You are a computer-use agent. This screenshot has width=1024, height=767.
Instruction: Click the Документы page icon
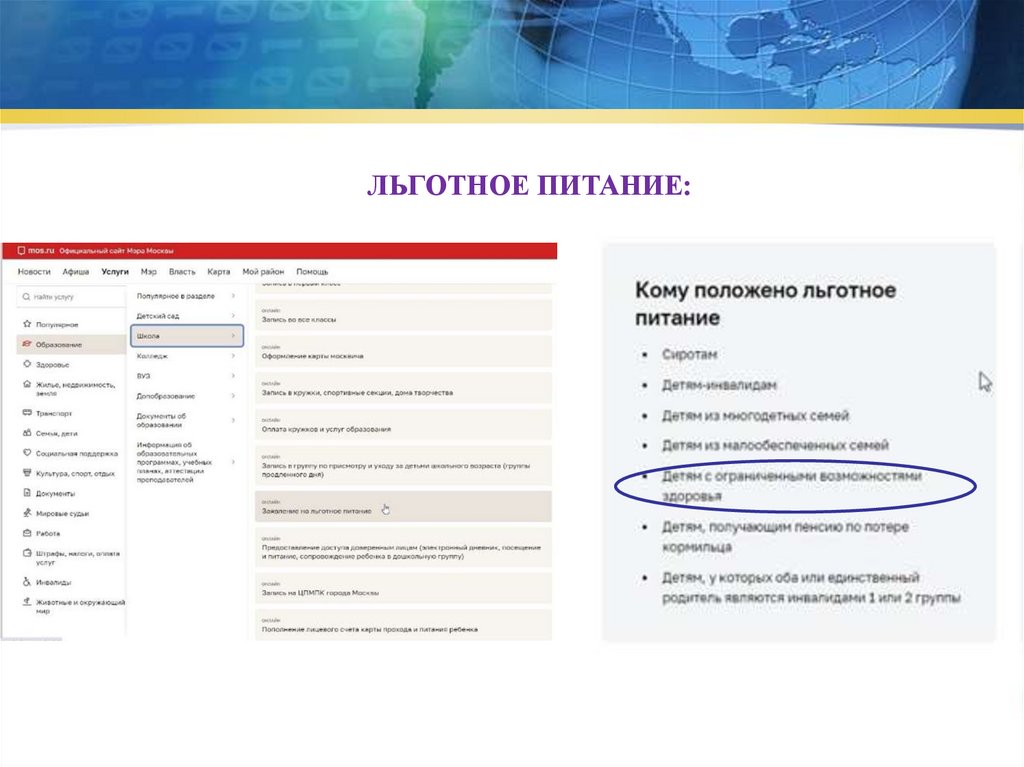[27, 493]
